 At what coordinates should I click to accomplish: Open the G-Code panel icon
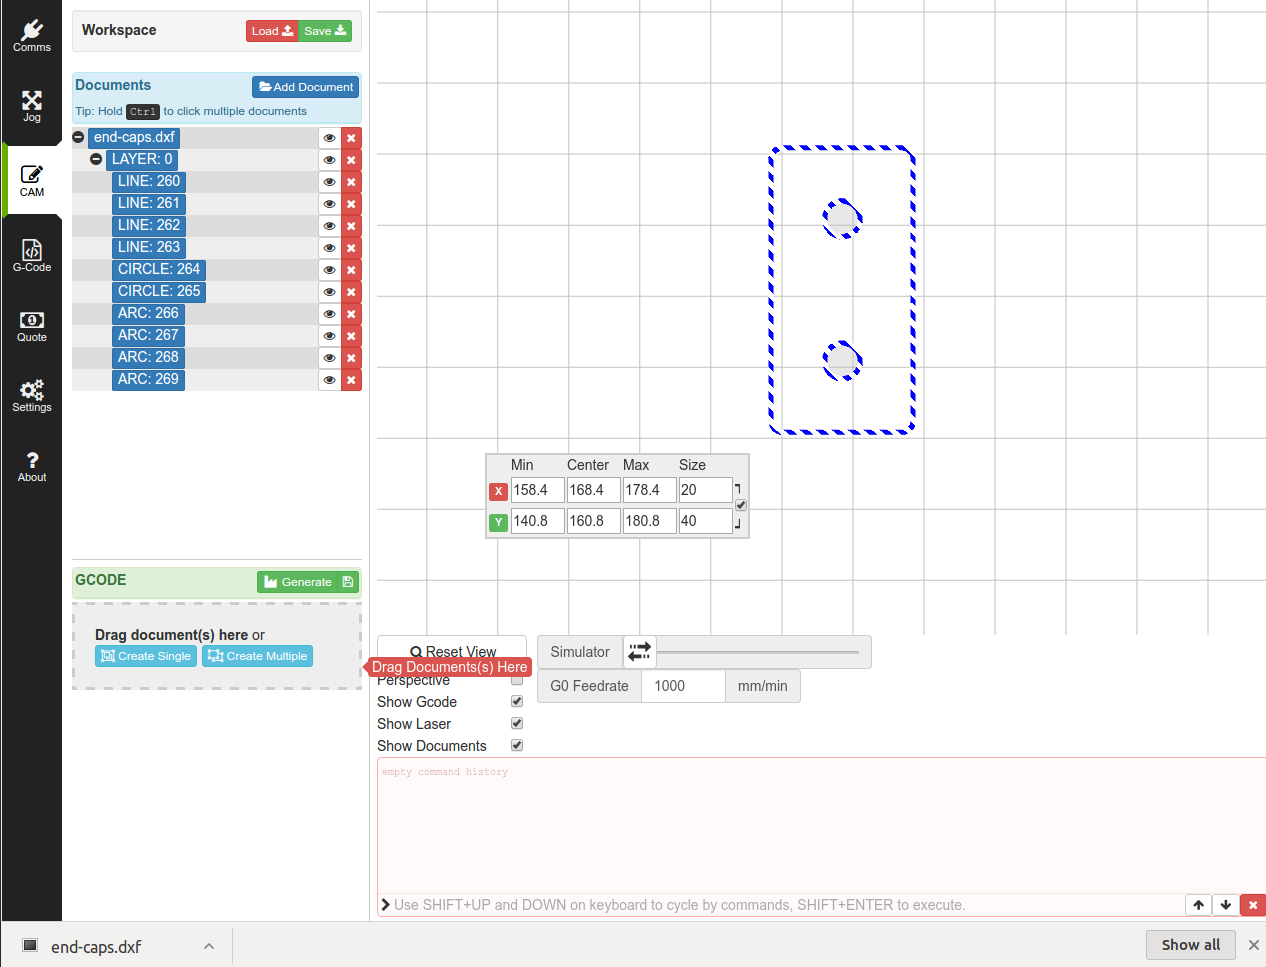coord(32,255)
